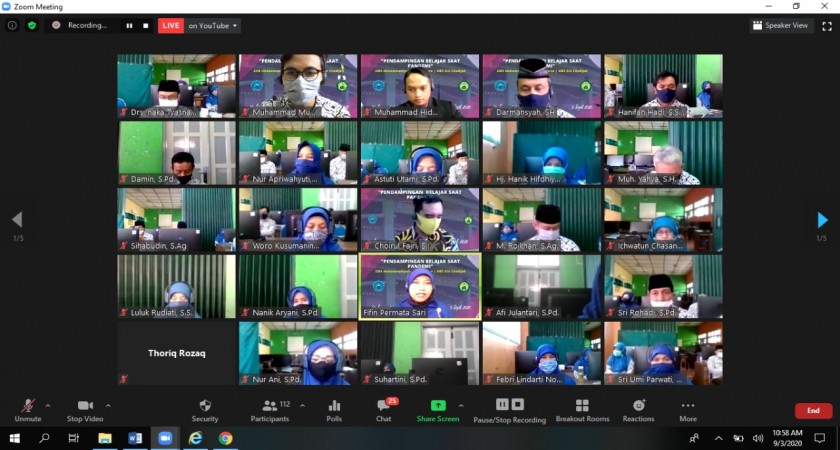Image resolution: width=840 pixels, height=450 pixels.
Task: Stop the video camera
Action: [87, 409]
